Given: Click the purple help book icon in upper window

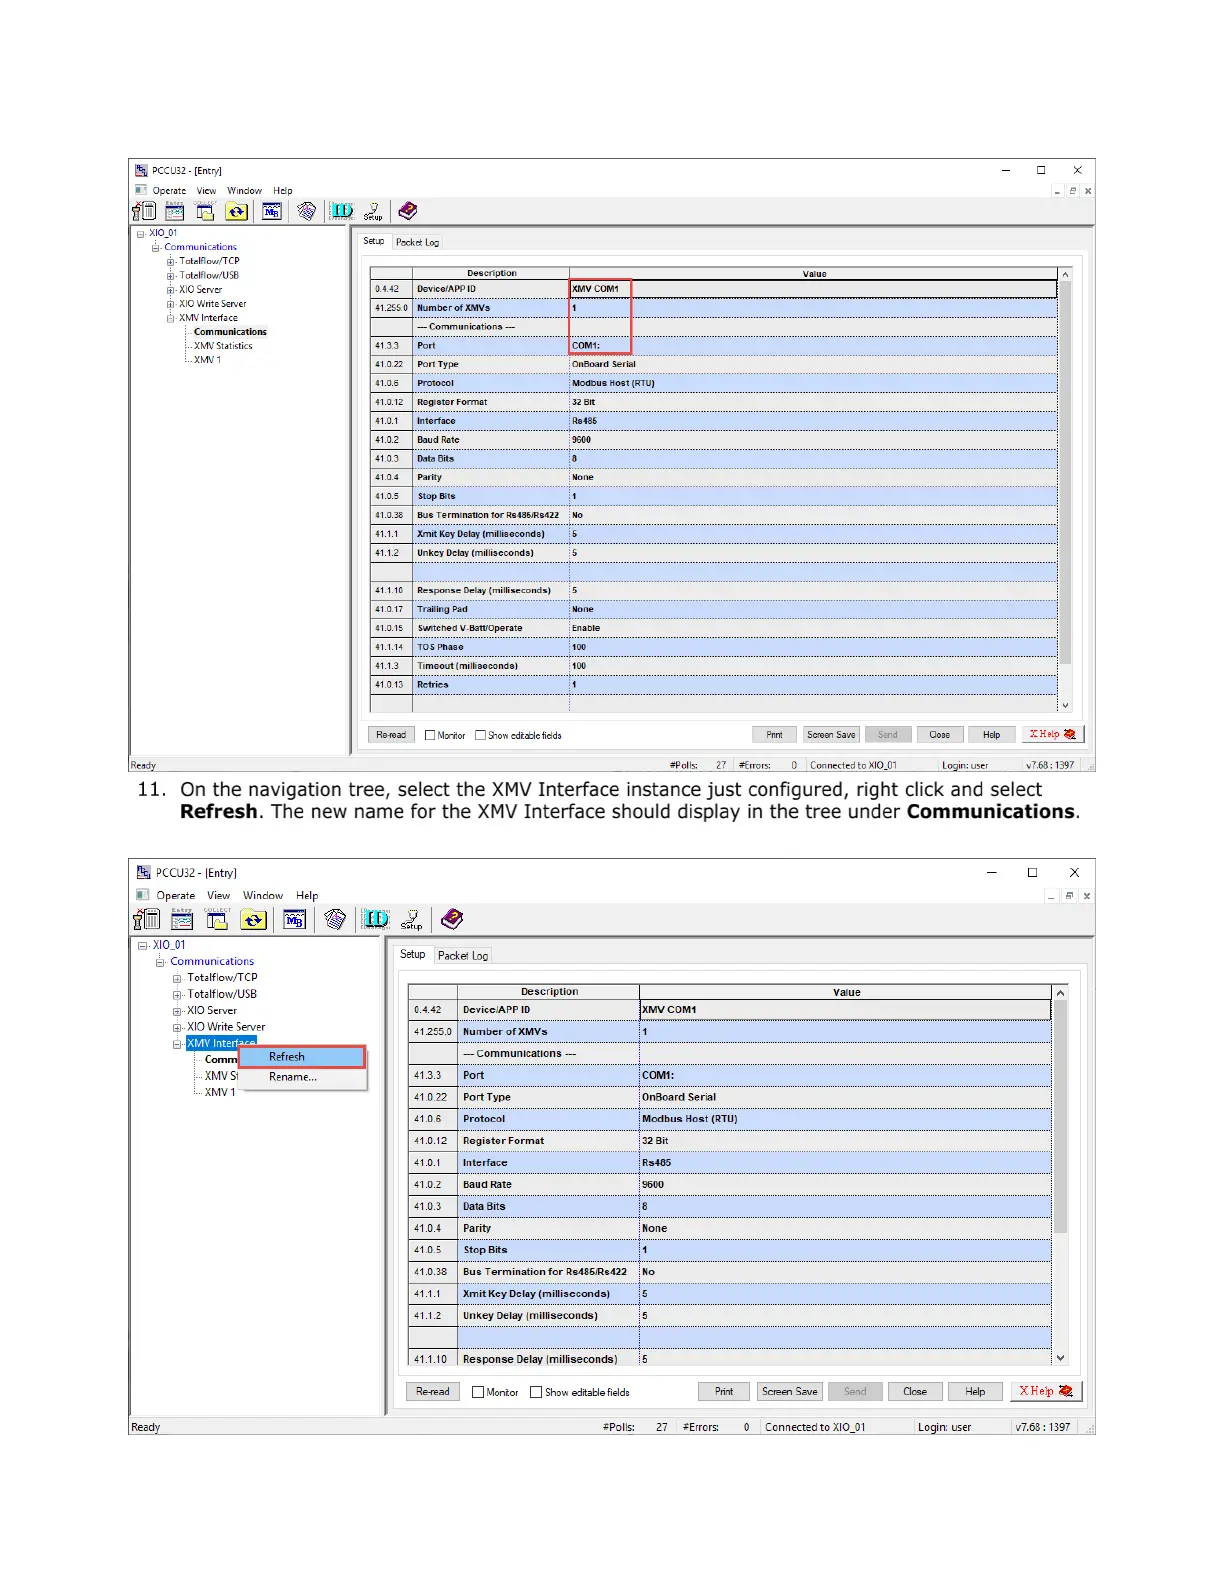Looking at the screenshot, I should (407, 211).
